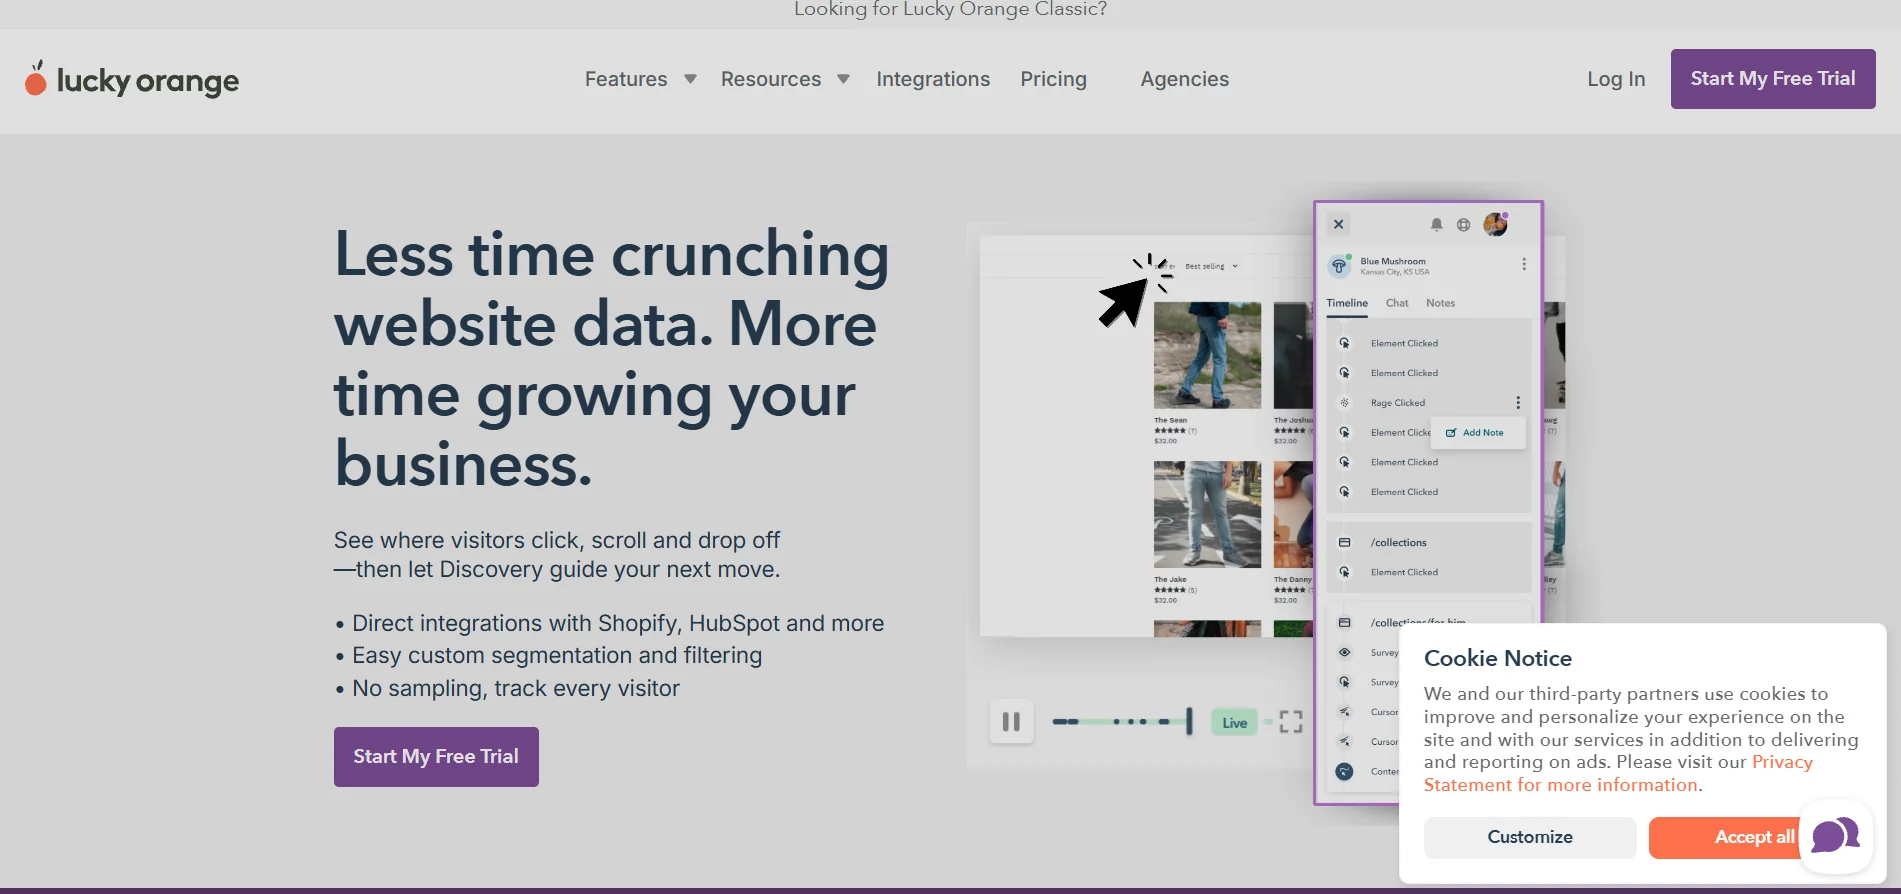Click the notification bell in the visitor panel
Screen dimensions: 1901x894
(x=1436, y=225)
